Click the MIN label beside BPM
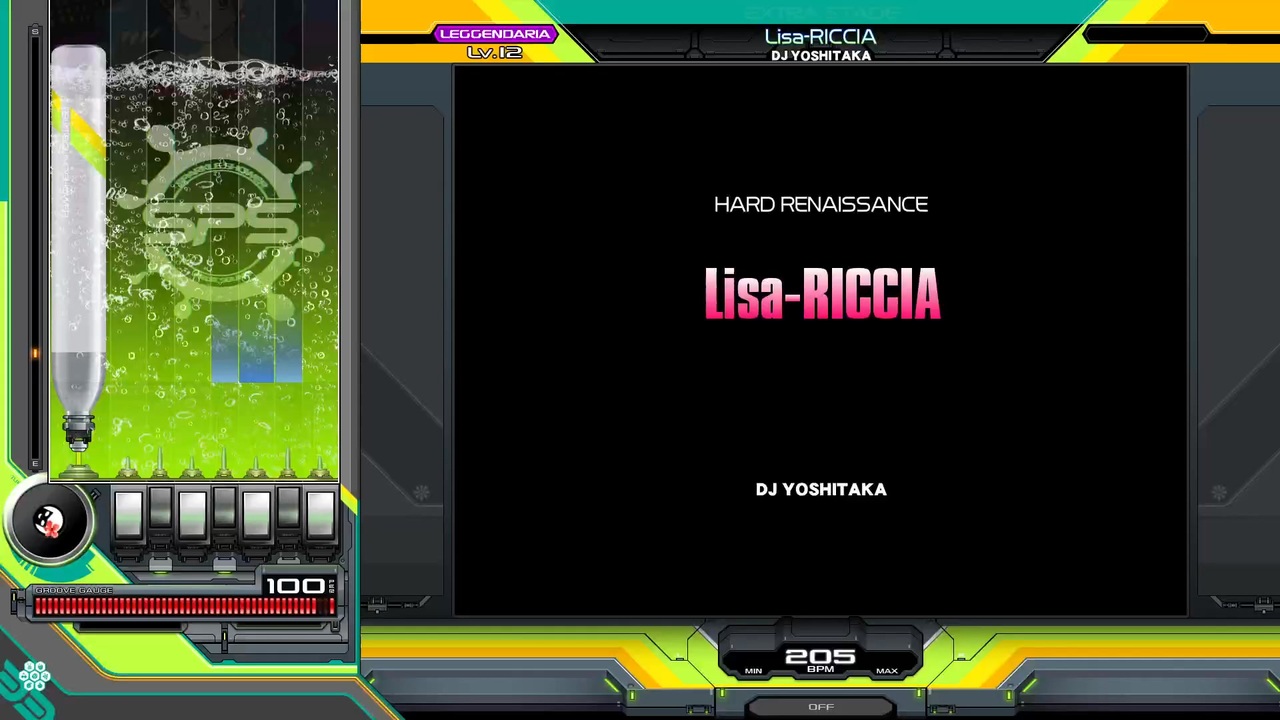The height and width of the screenshot is (720, 1280). [754, 671]
